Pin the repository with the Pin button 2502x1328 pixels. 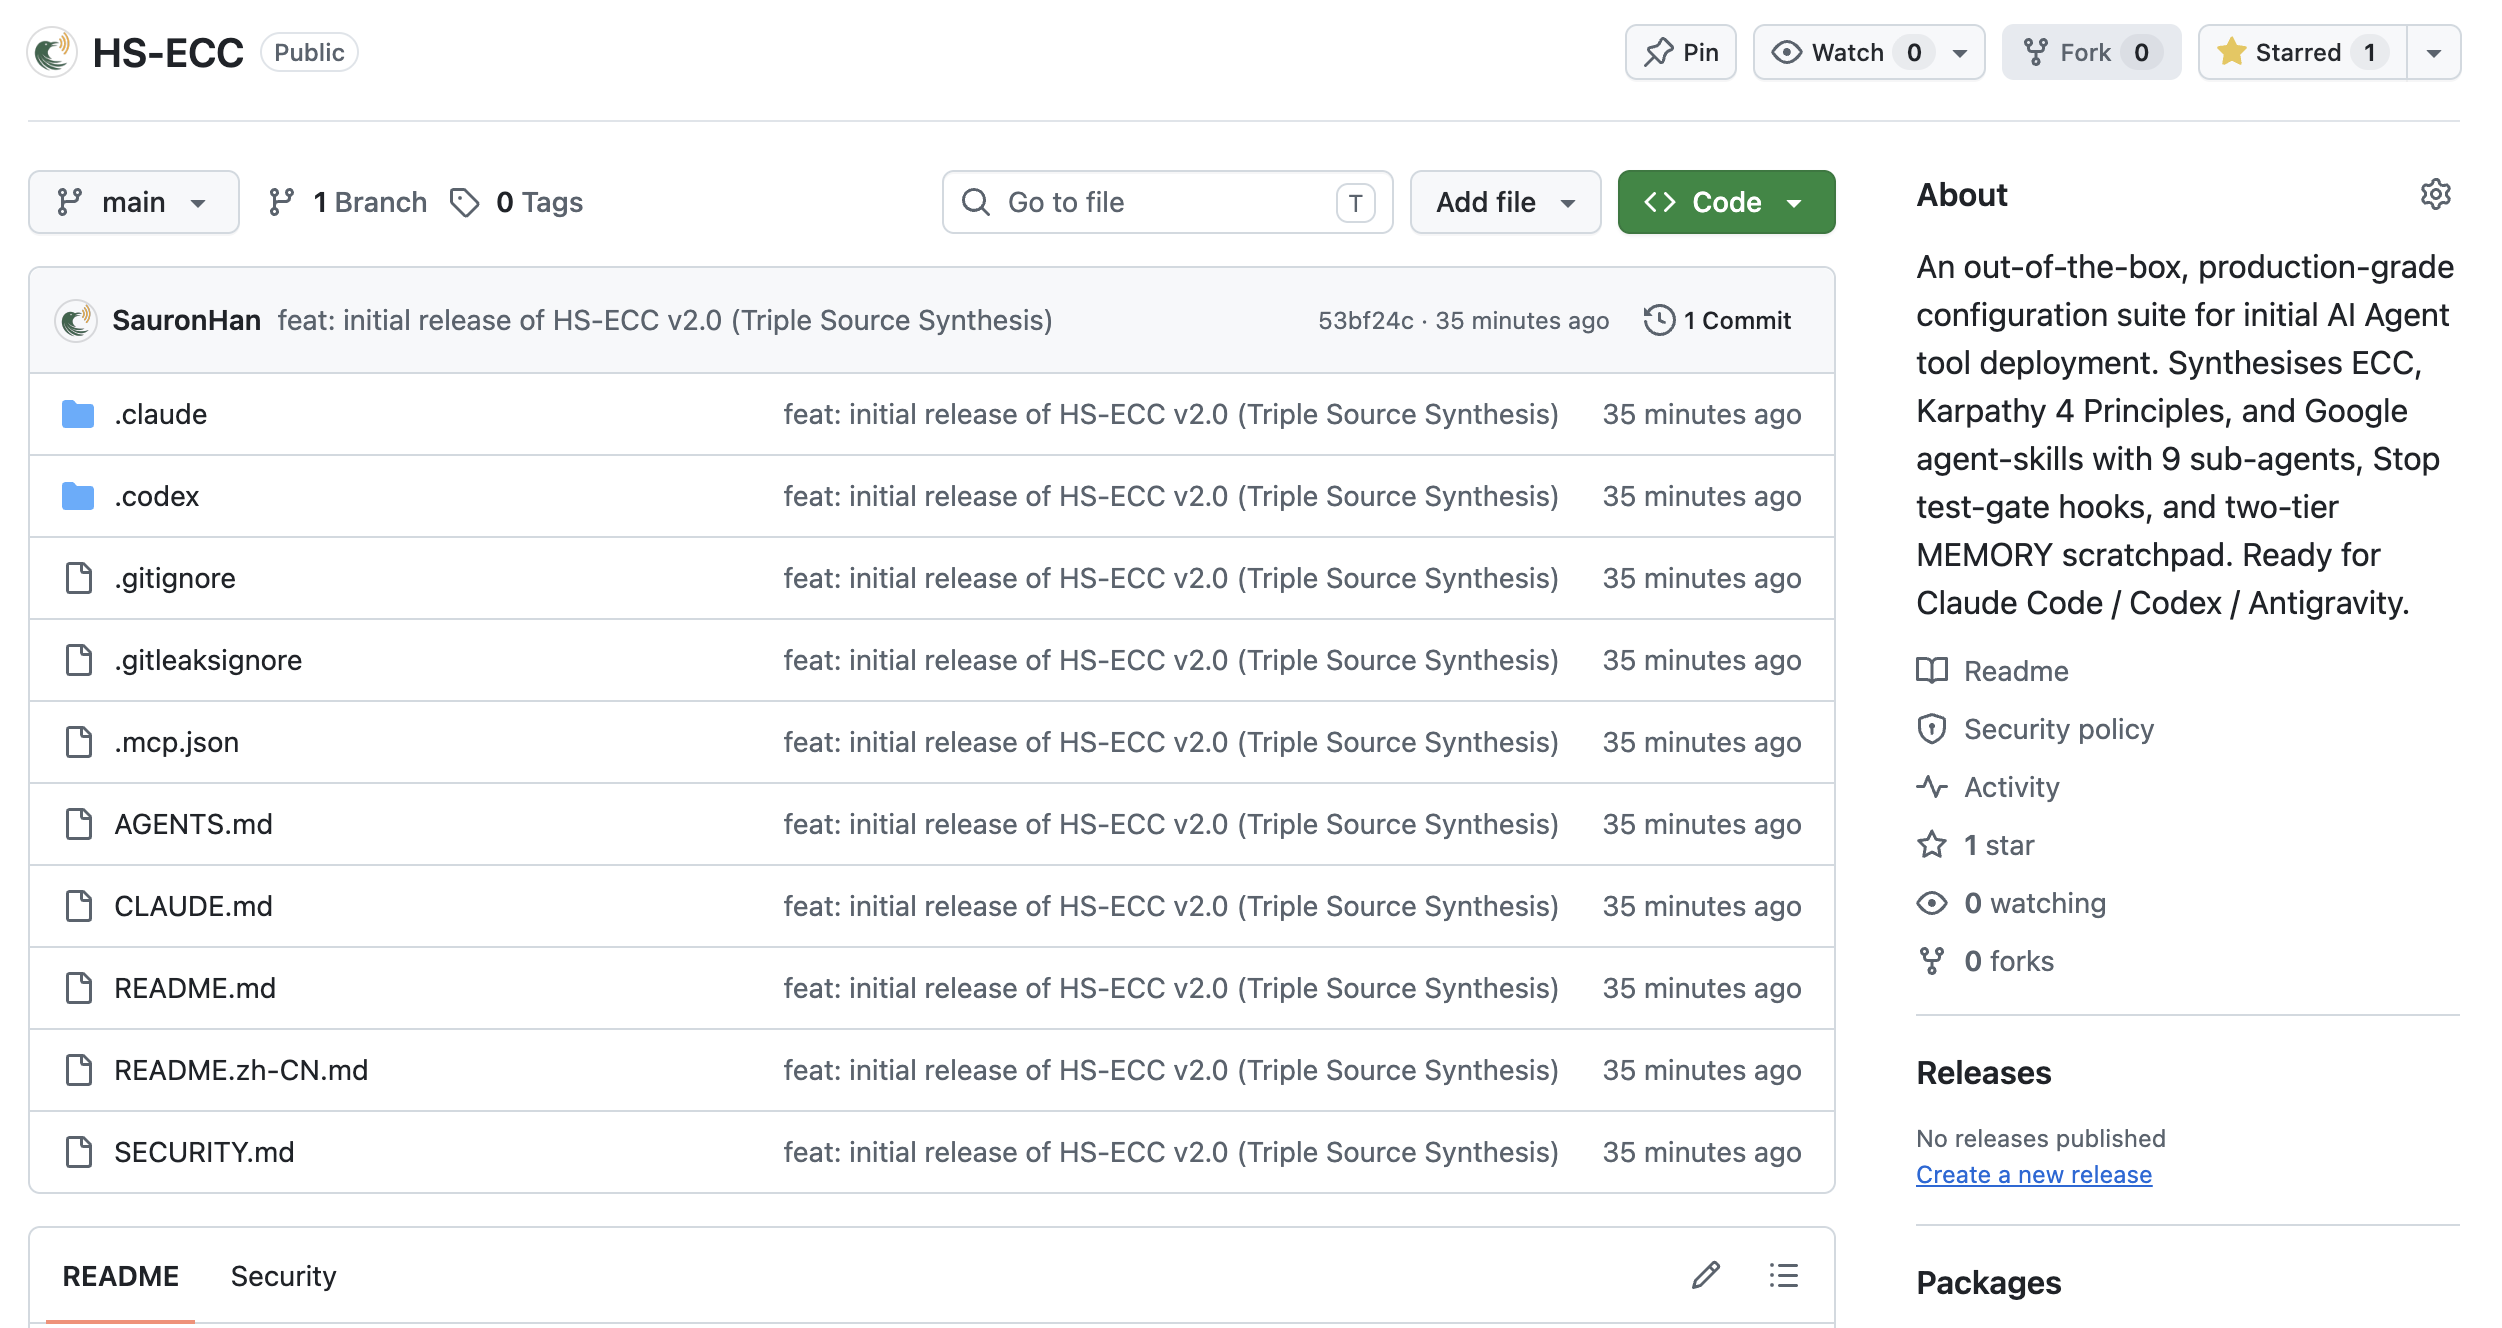pyautogui.click(x=1681, y=52)
